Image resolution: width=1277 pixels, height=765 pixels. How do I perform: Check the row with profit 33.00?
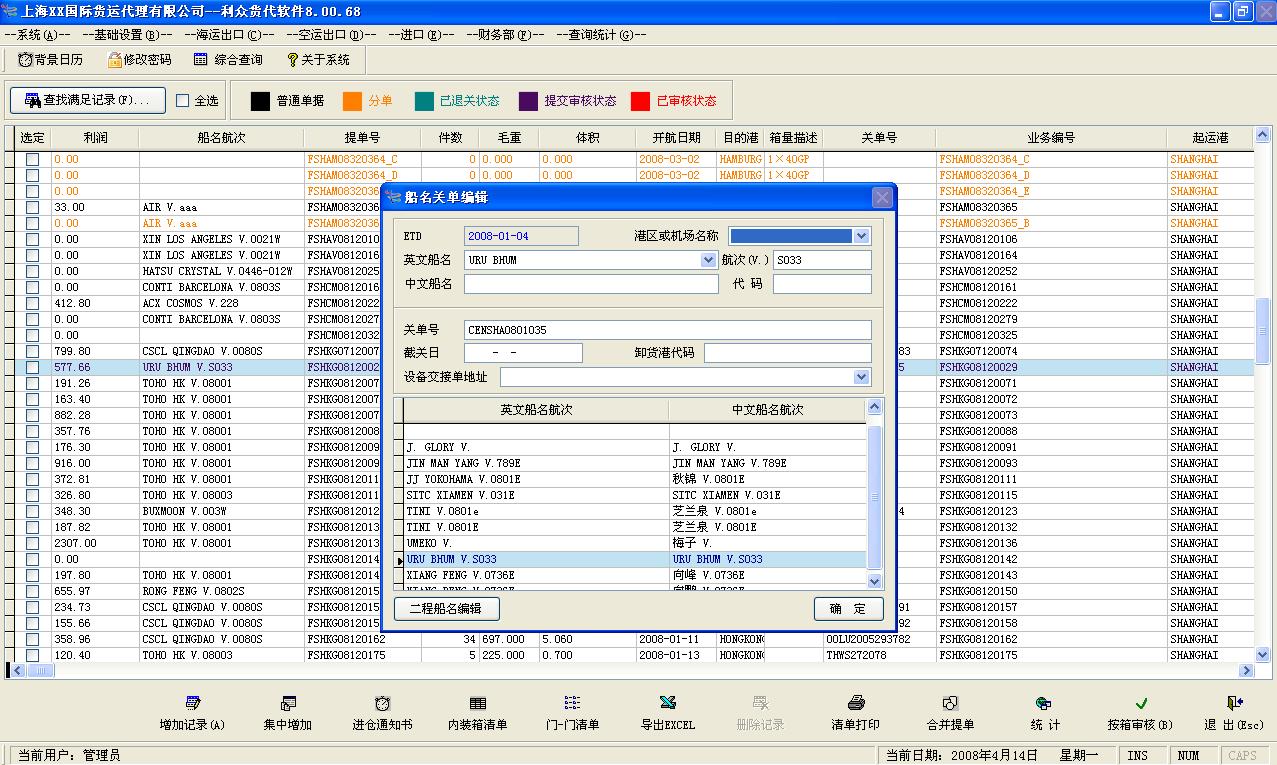(32, 207)
